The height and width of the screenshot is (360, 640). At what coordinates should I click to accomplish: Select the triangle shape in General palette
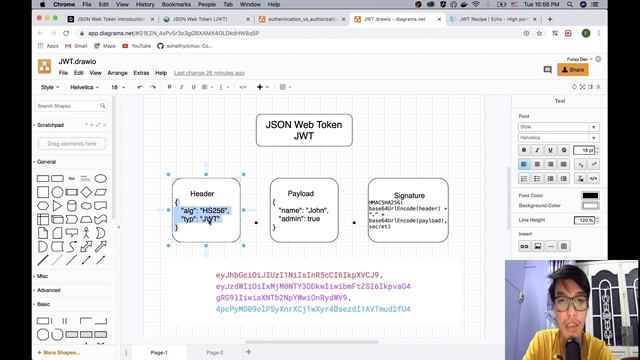[57, 206]
